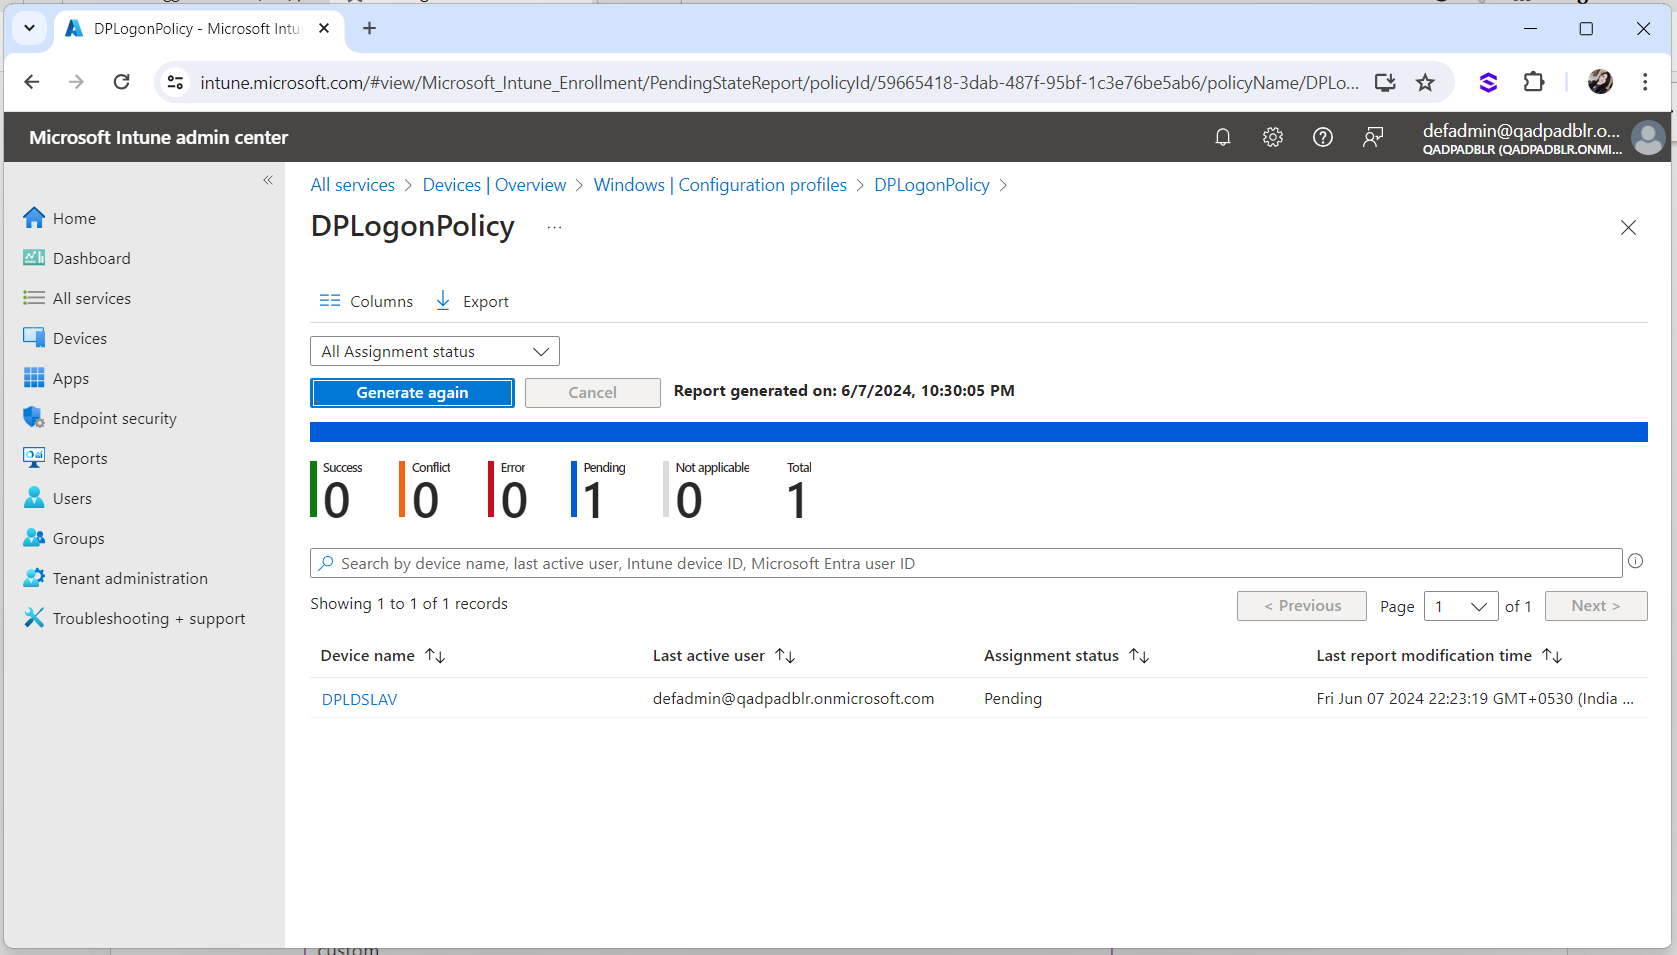Open the DPLDSLAV device link
This screenshot has height=955, width=1677.
[x=359, y=699]
